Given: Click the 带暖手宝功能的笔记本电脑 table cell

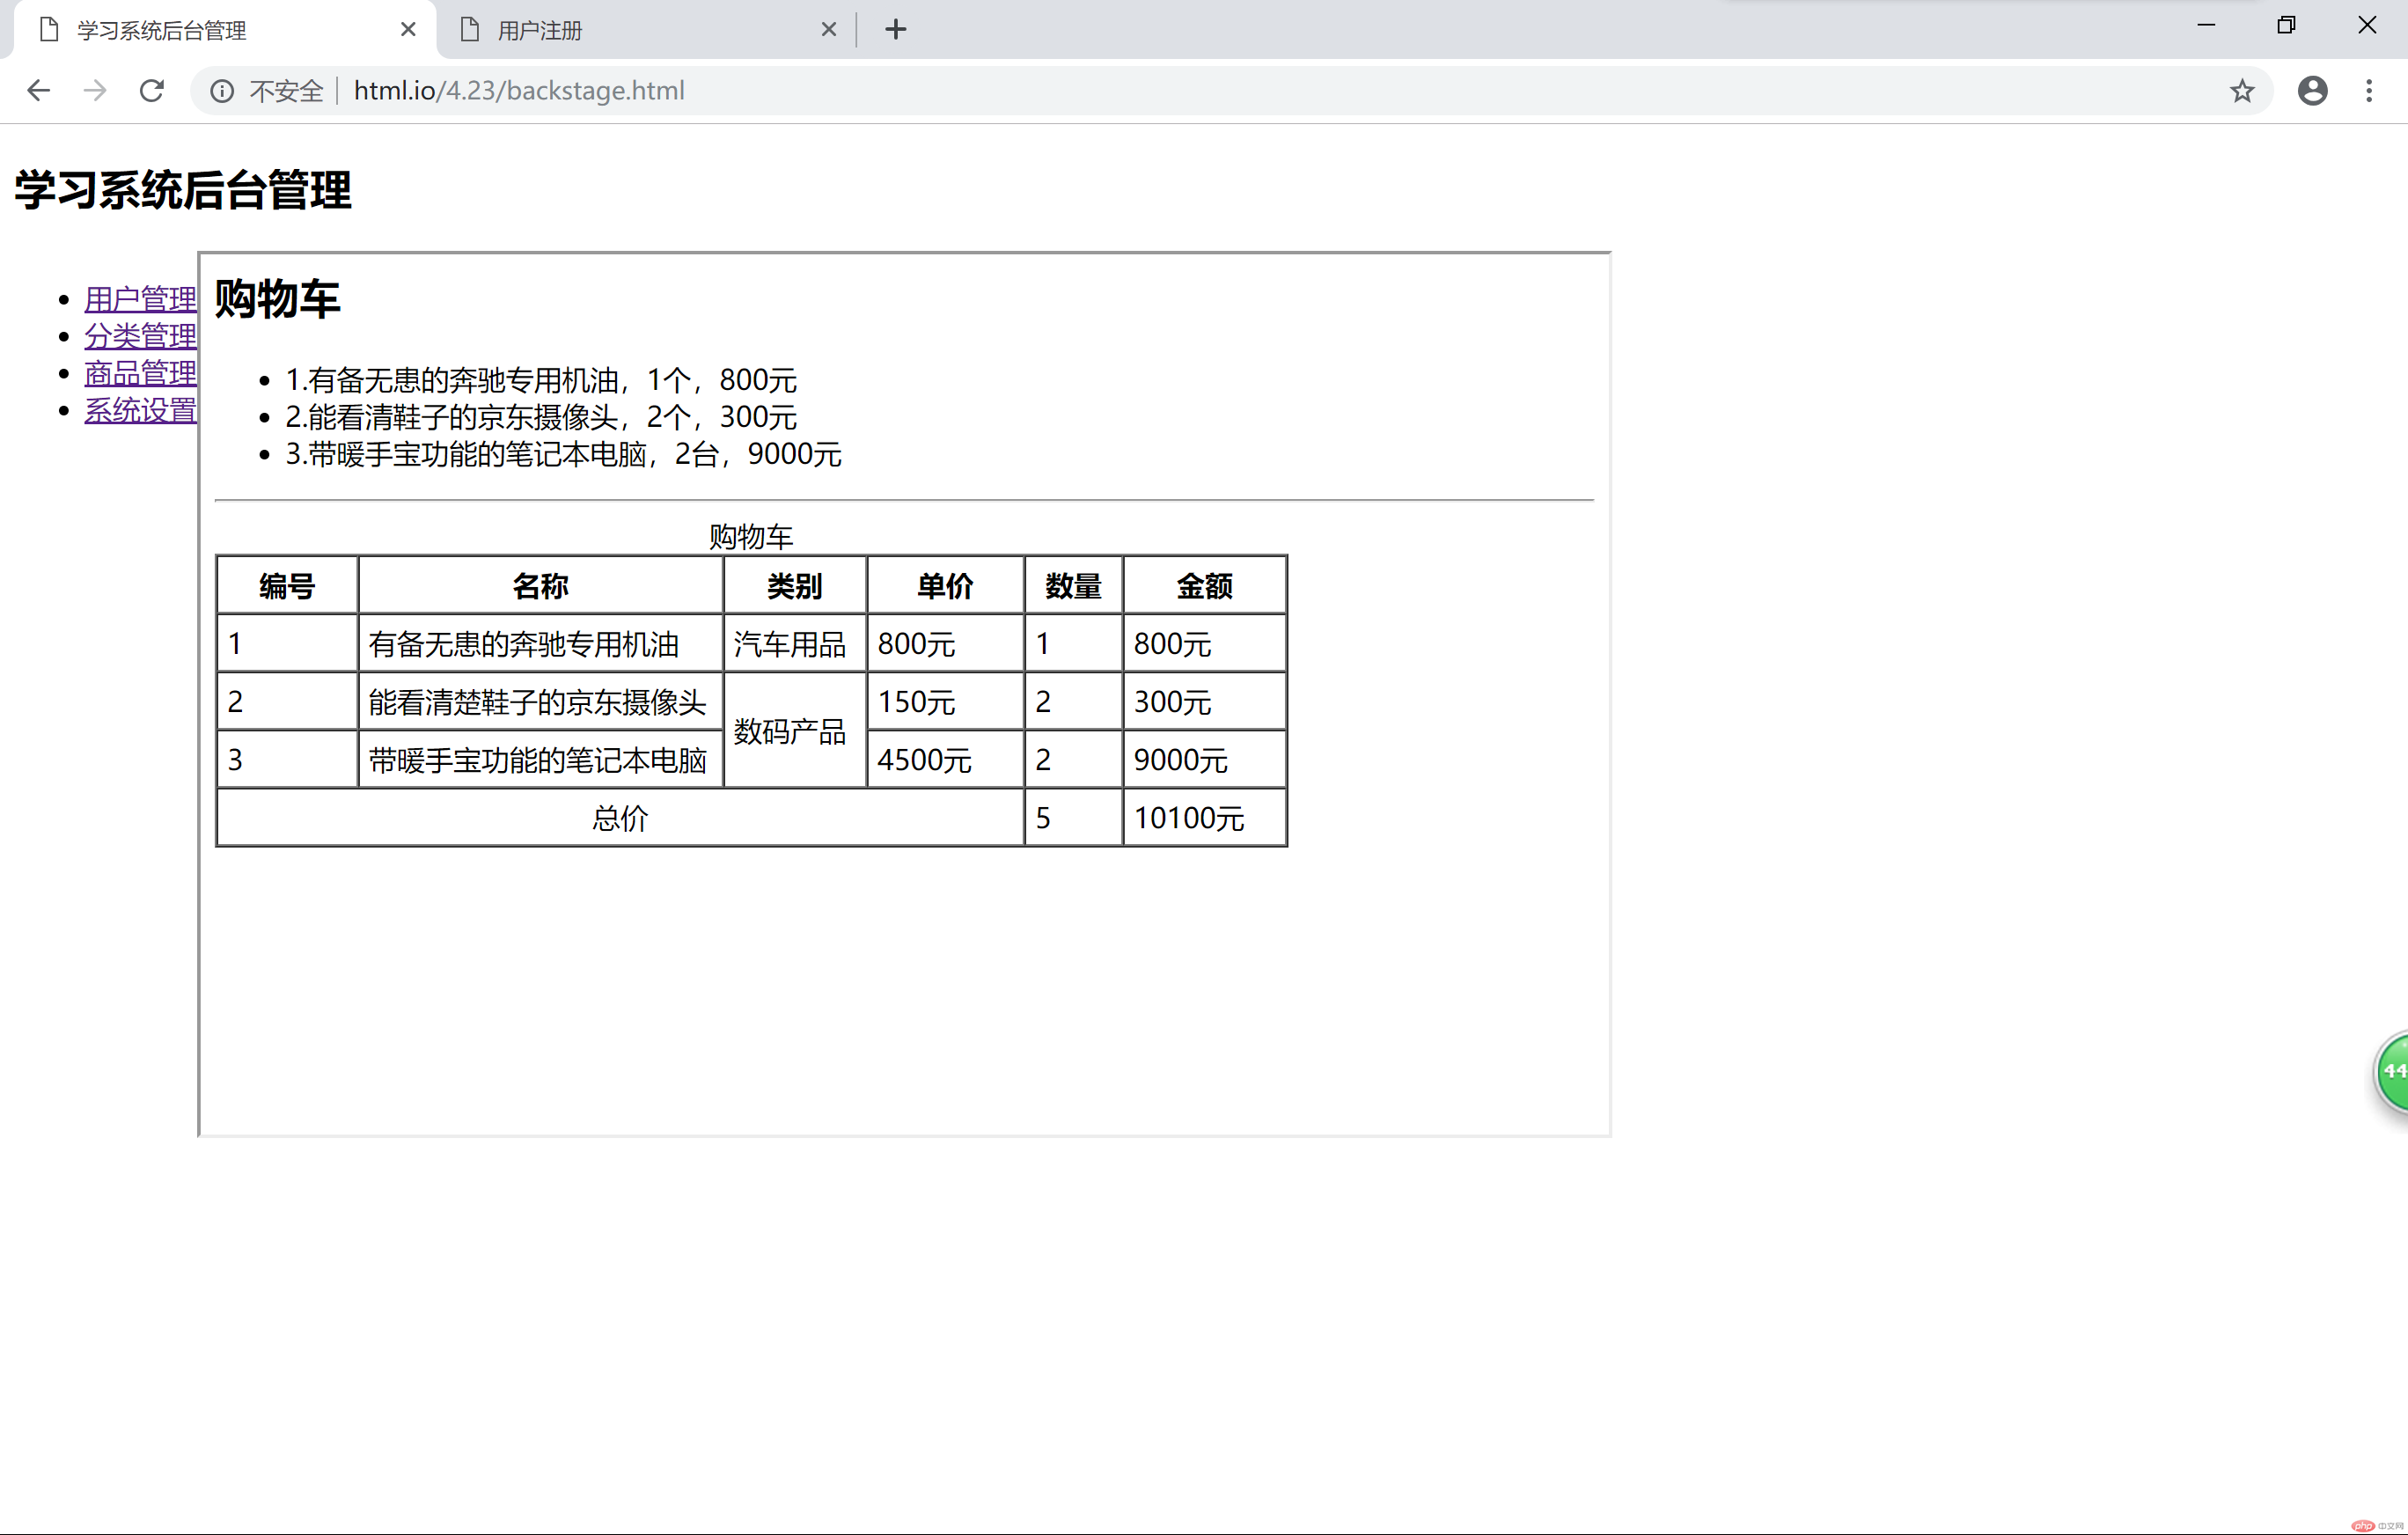Looking at the screenshot, I should 541,759.
